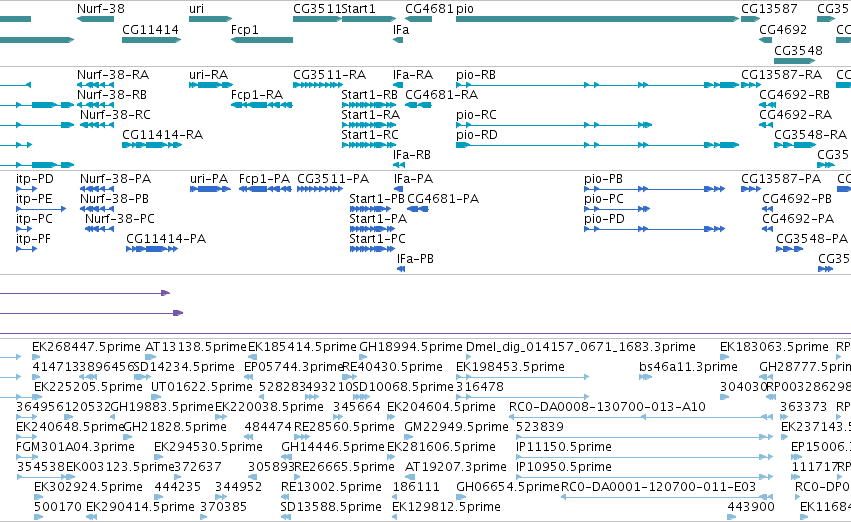The width and height of the screenshot is (851, 522).
Task: Select the RC0-DA0001-120700-011-E03 EST label
Action: (x=658, y=487)
